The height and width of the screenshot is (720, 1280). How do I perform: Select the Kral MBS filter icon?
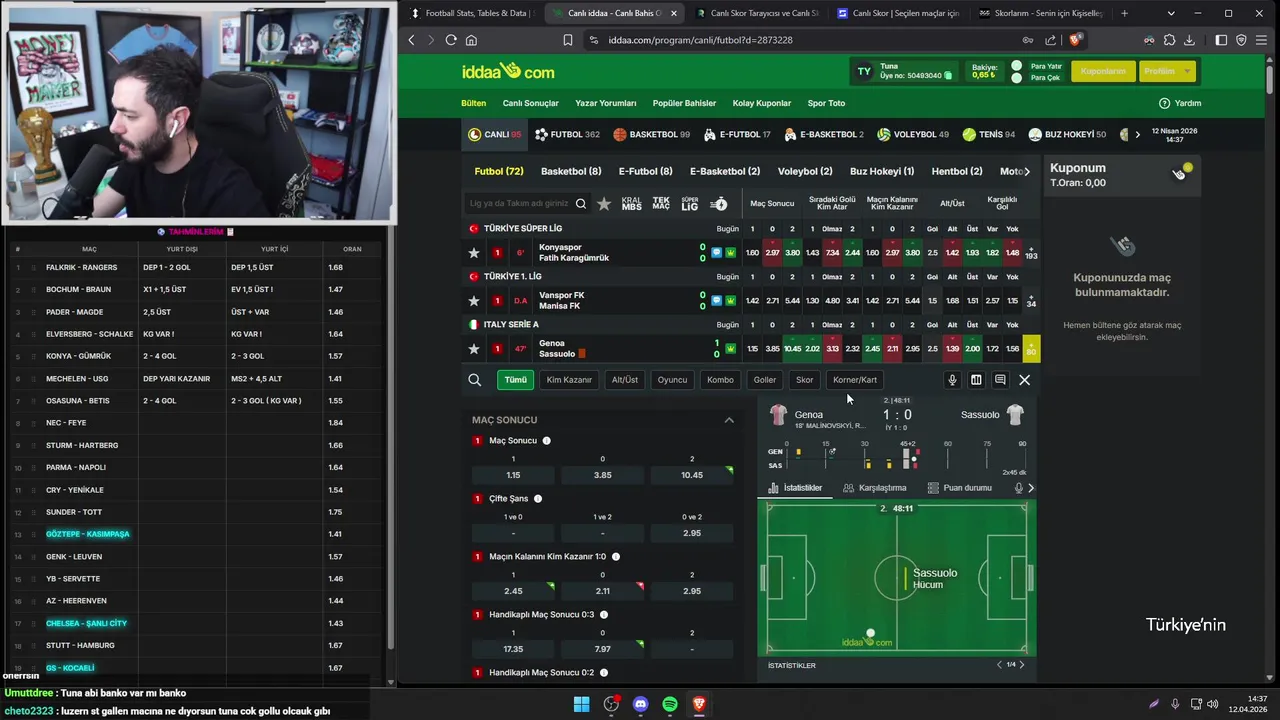pos(632,203)
